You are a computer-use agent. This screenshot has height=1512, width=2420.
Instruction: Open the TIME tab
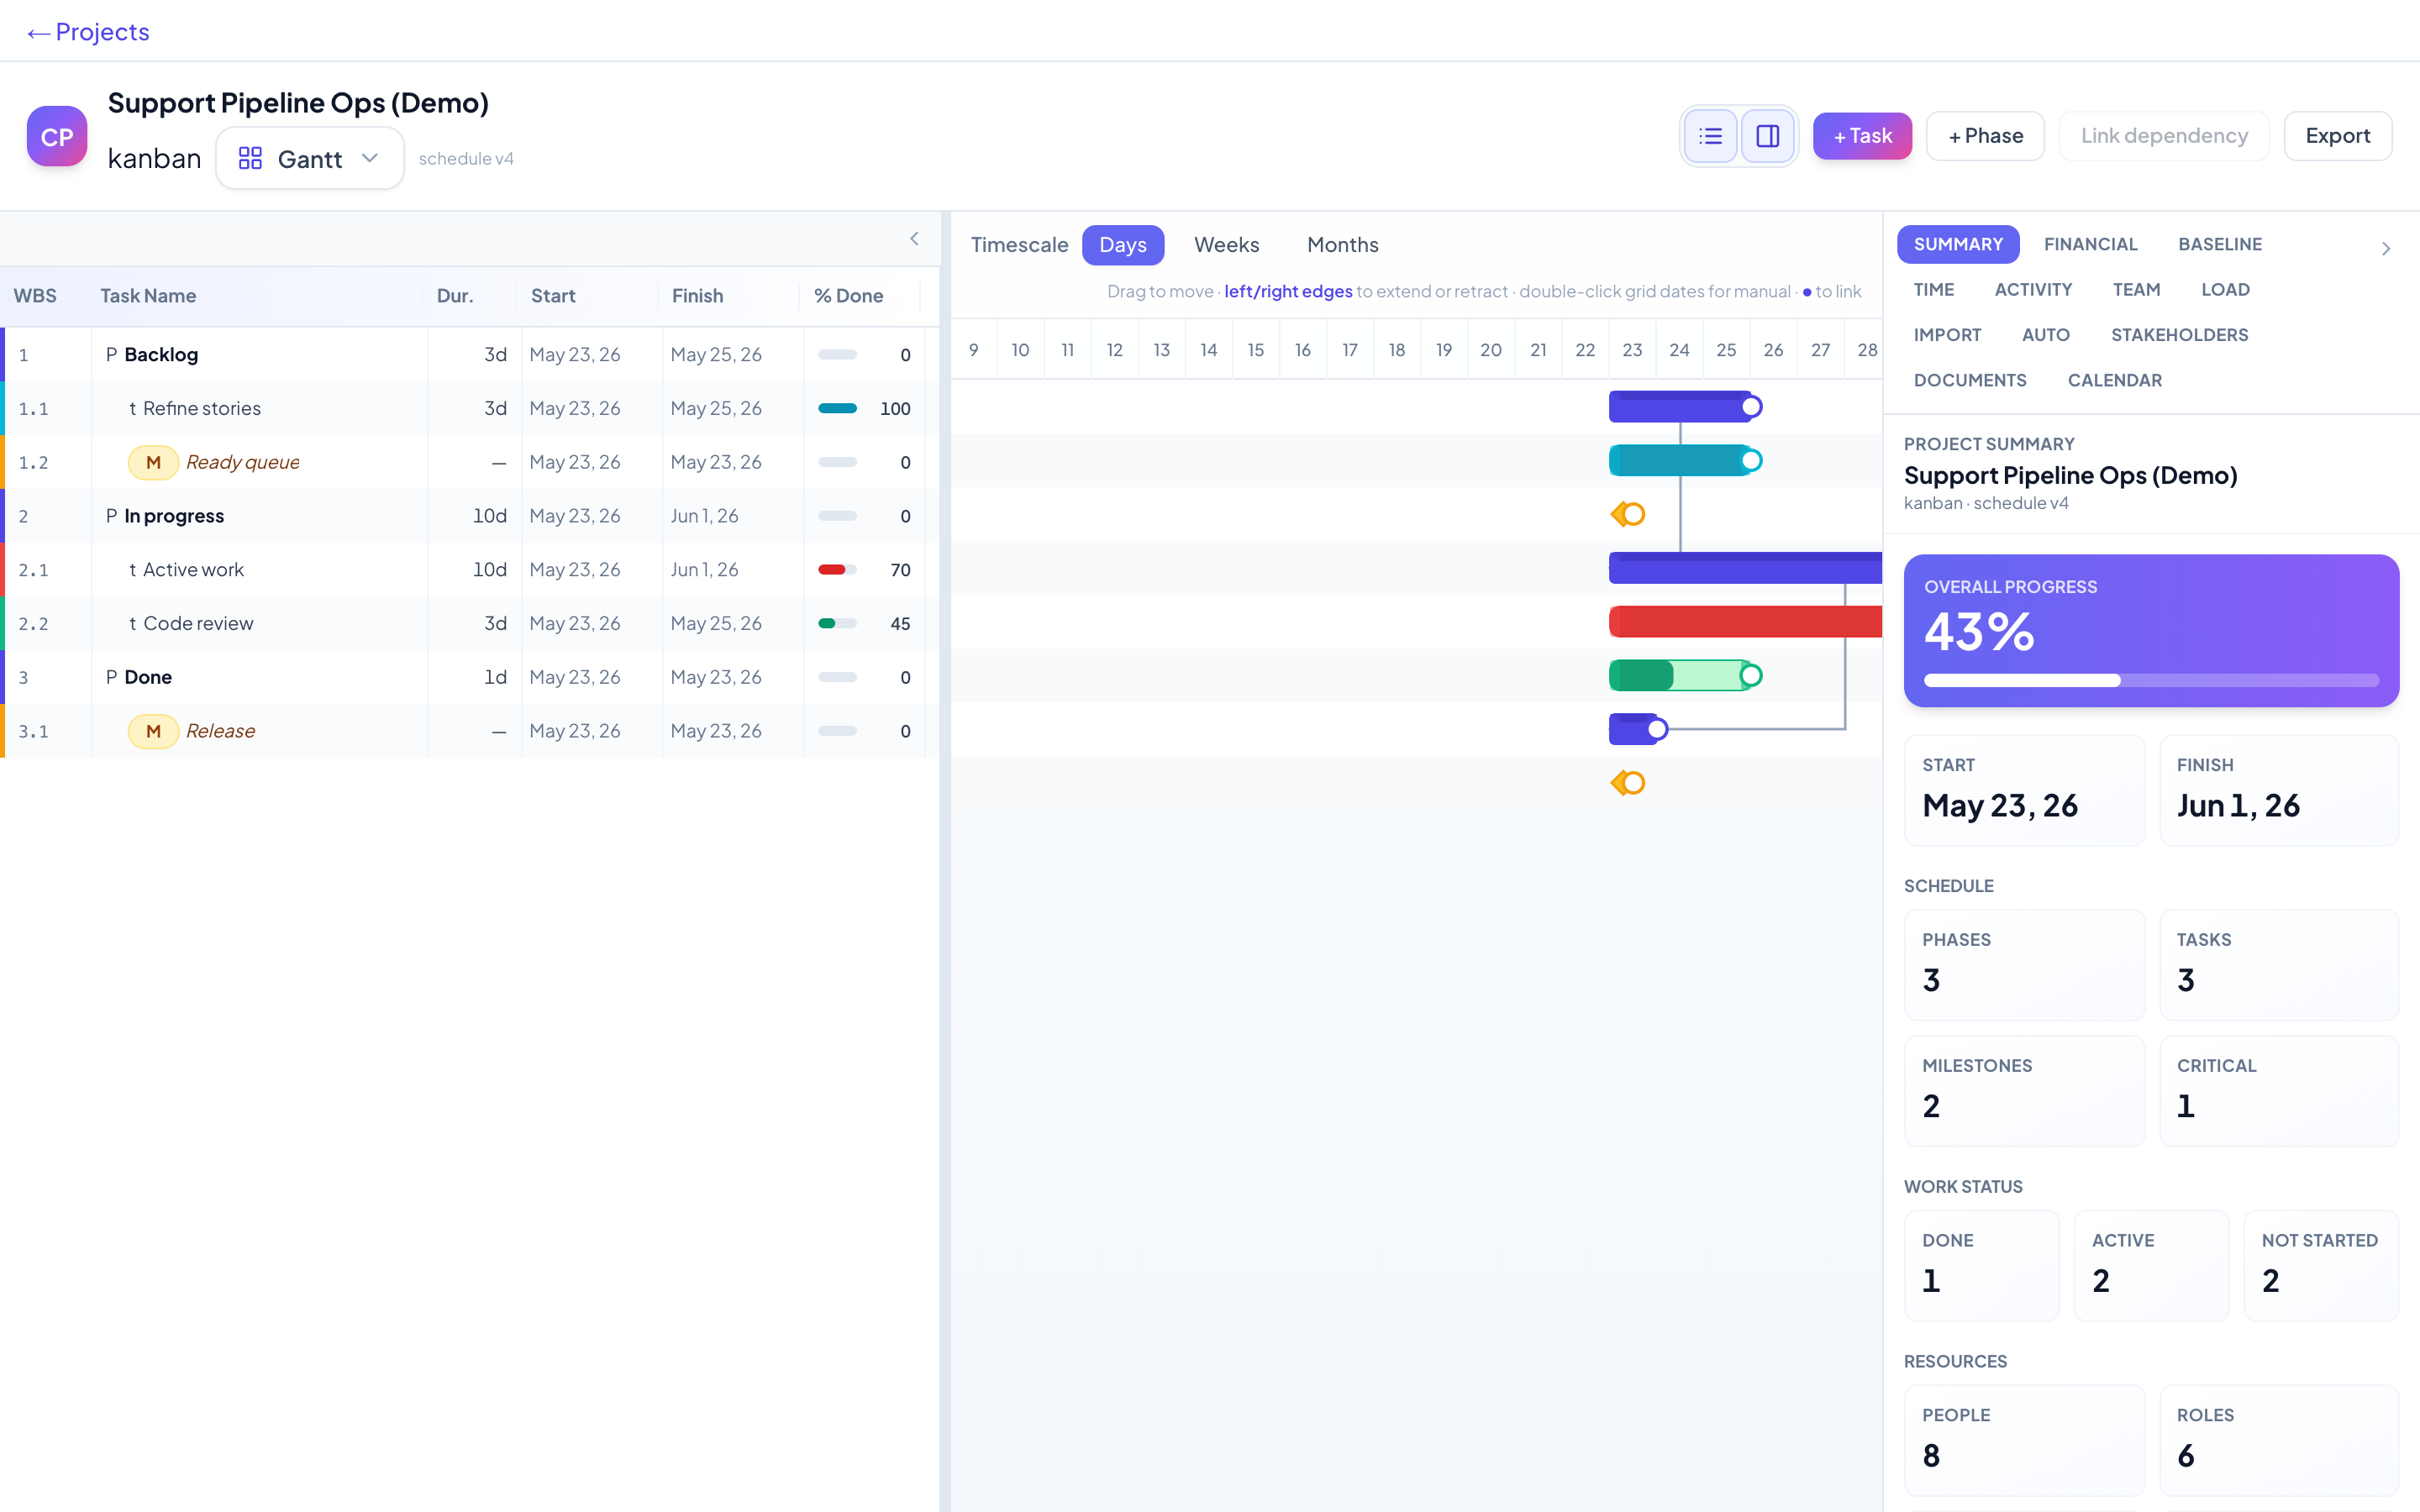point(1933,290)
